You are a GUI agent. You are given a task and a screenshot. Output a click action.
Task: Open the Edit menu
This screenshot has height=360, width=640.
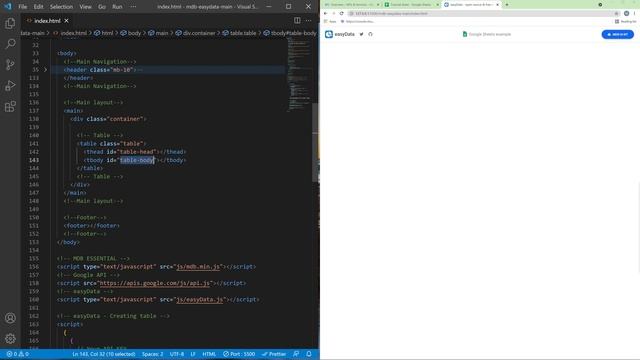[38, 7]
